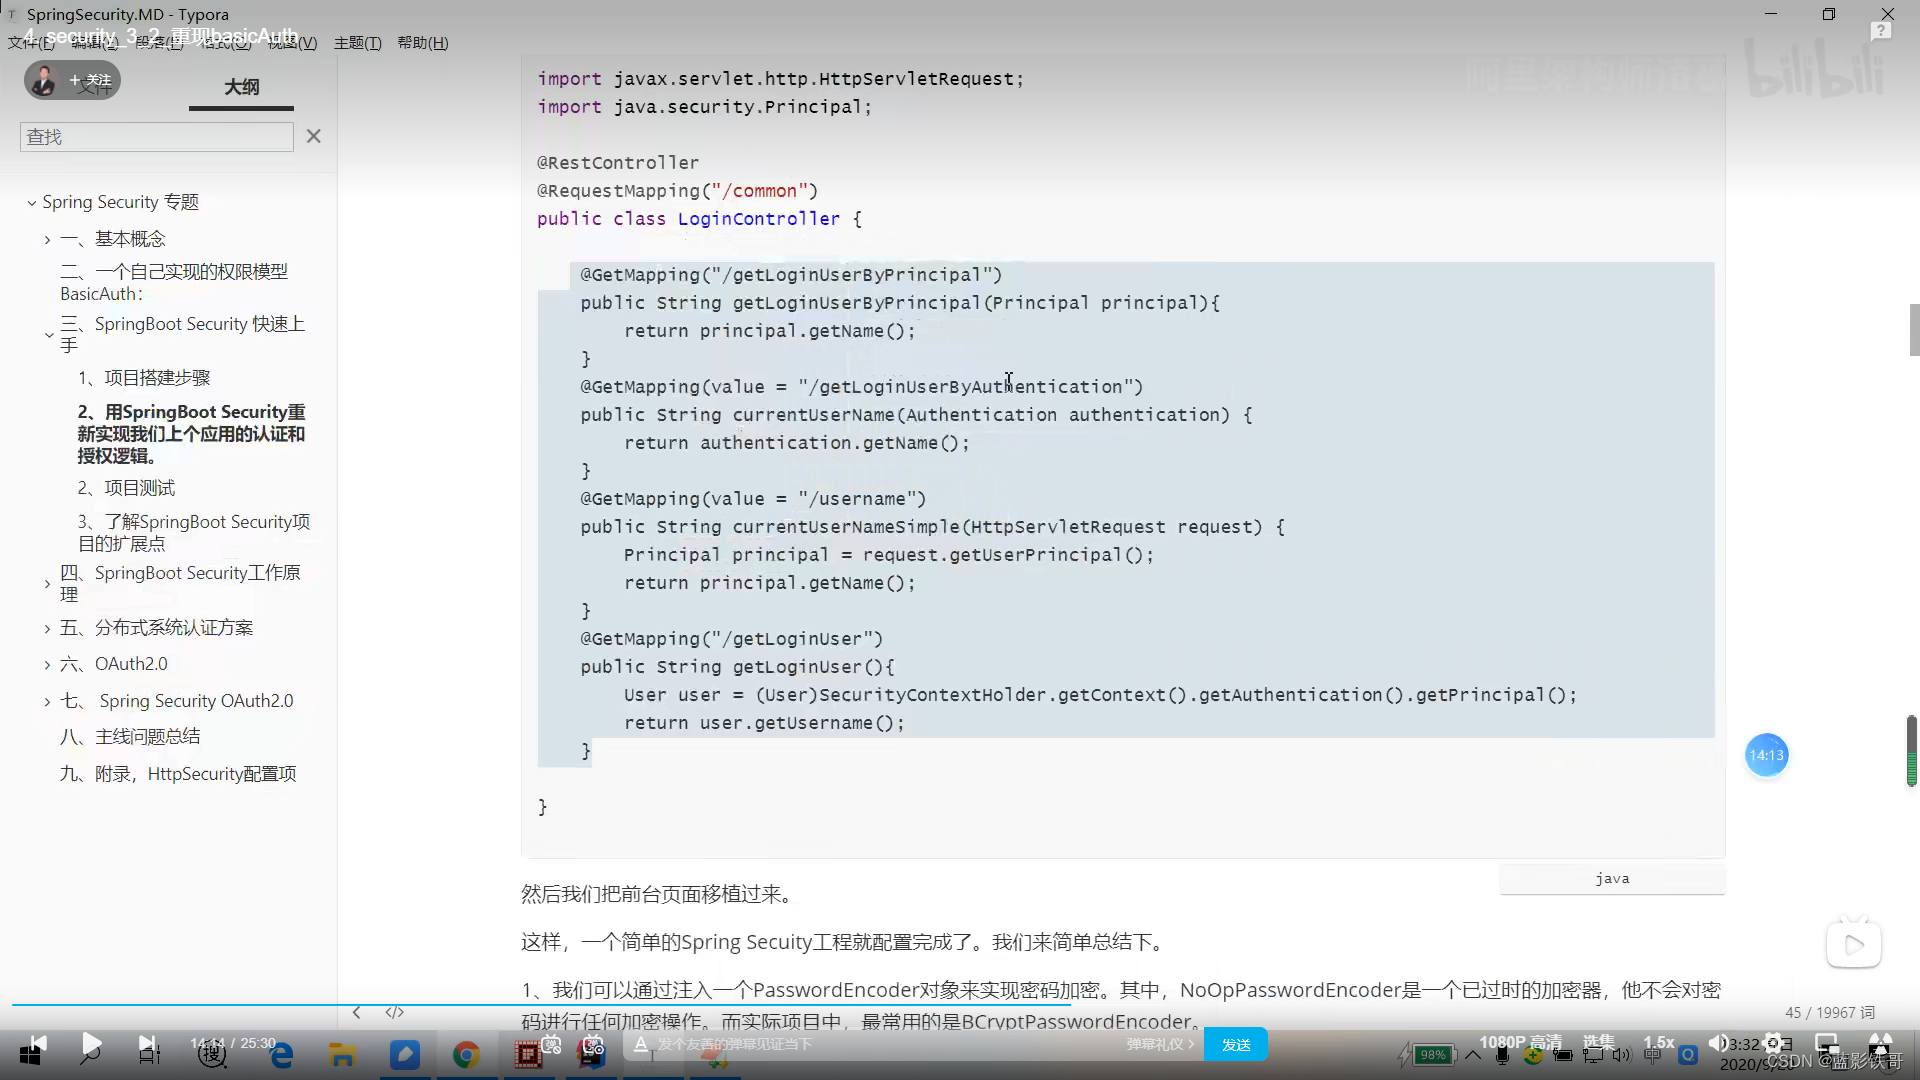
Task: Click paragraph 然后我们把前台页面移植过来。
Action: 660,894
